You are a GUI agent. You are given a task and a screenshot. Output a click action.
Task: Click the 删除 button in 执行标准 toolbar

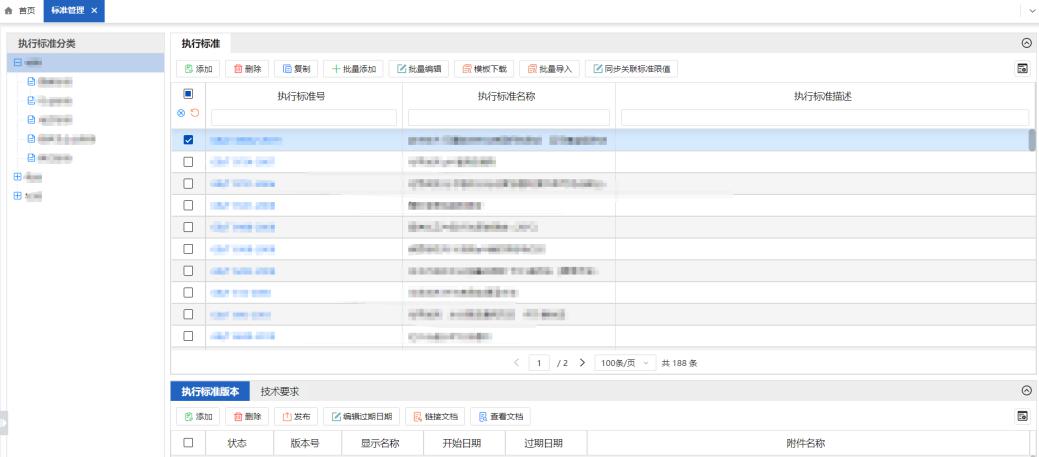(247, 69)
